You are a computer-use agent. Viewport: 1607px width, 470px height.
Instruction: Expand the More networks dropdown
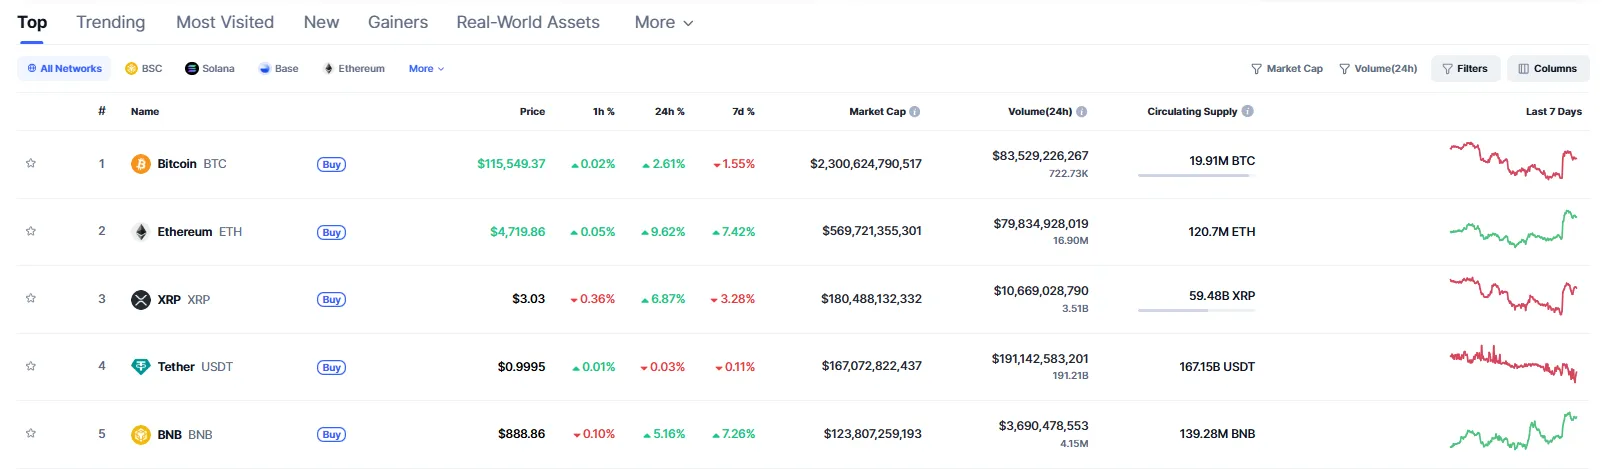click(427, 69)
